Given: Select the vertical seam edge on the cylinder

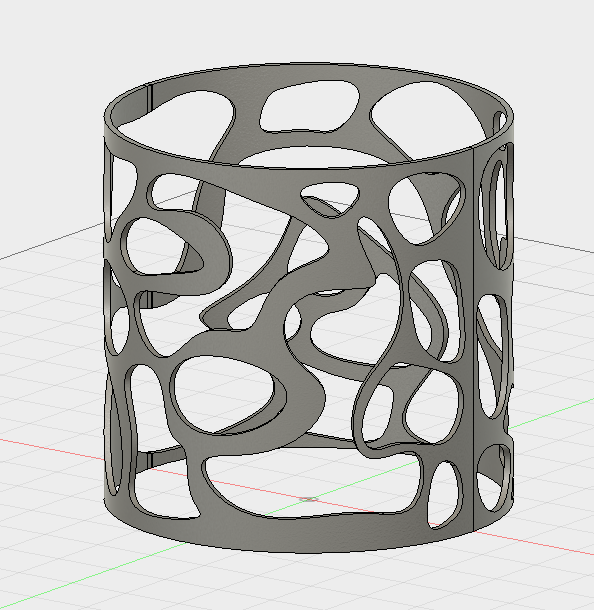Looking at the screenshot, I should point(473,340).
